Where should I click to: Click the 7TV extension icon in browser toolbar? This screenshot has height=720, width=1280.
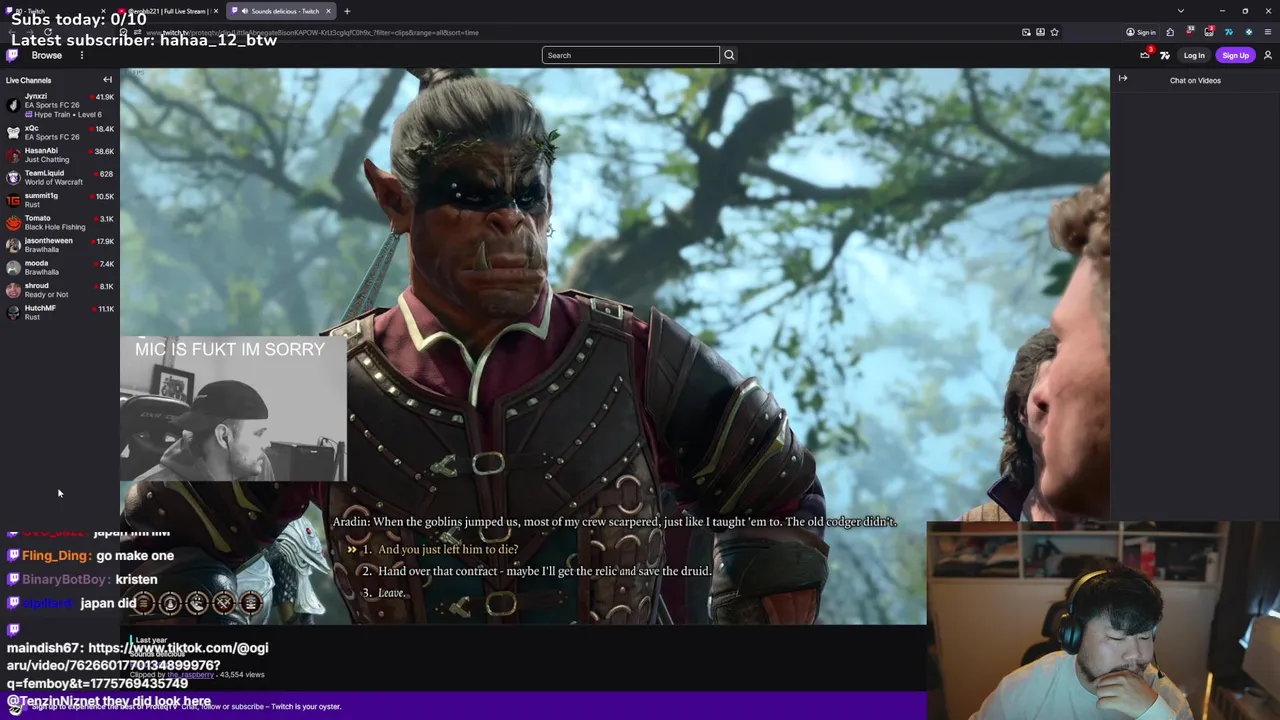point(1229,32)
